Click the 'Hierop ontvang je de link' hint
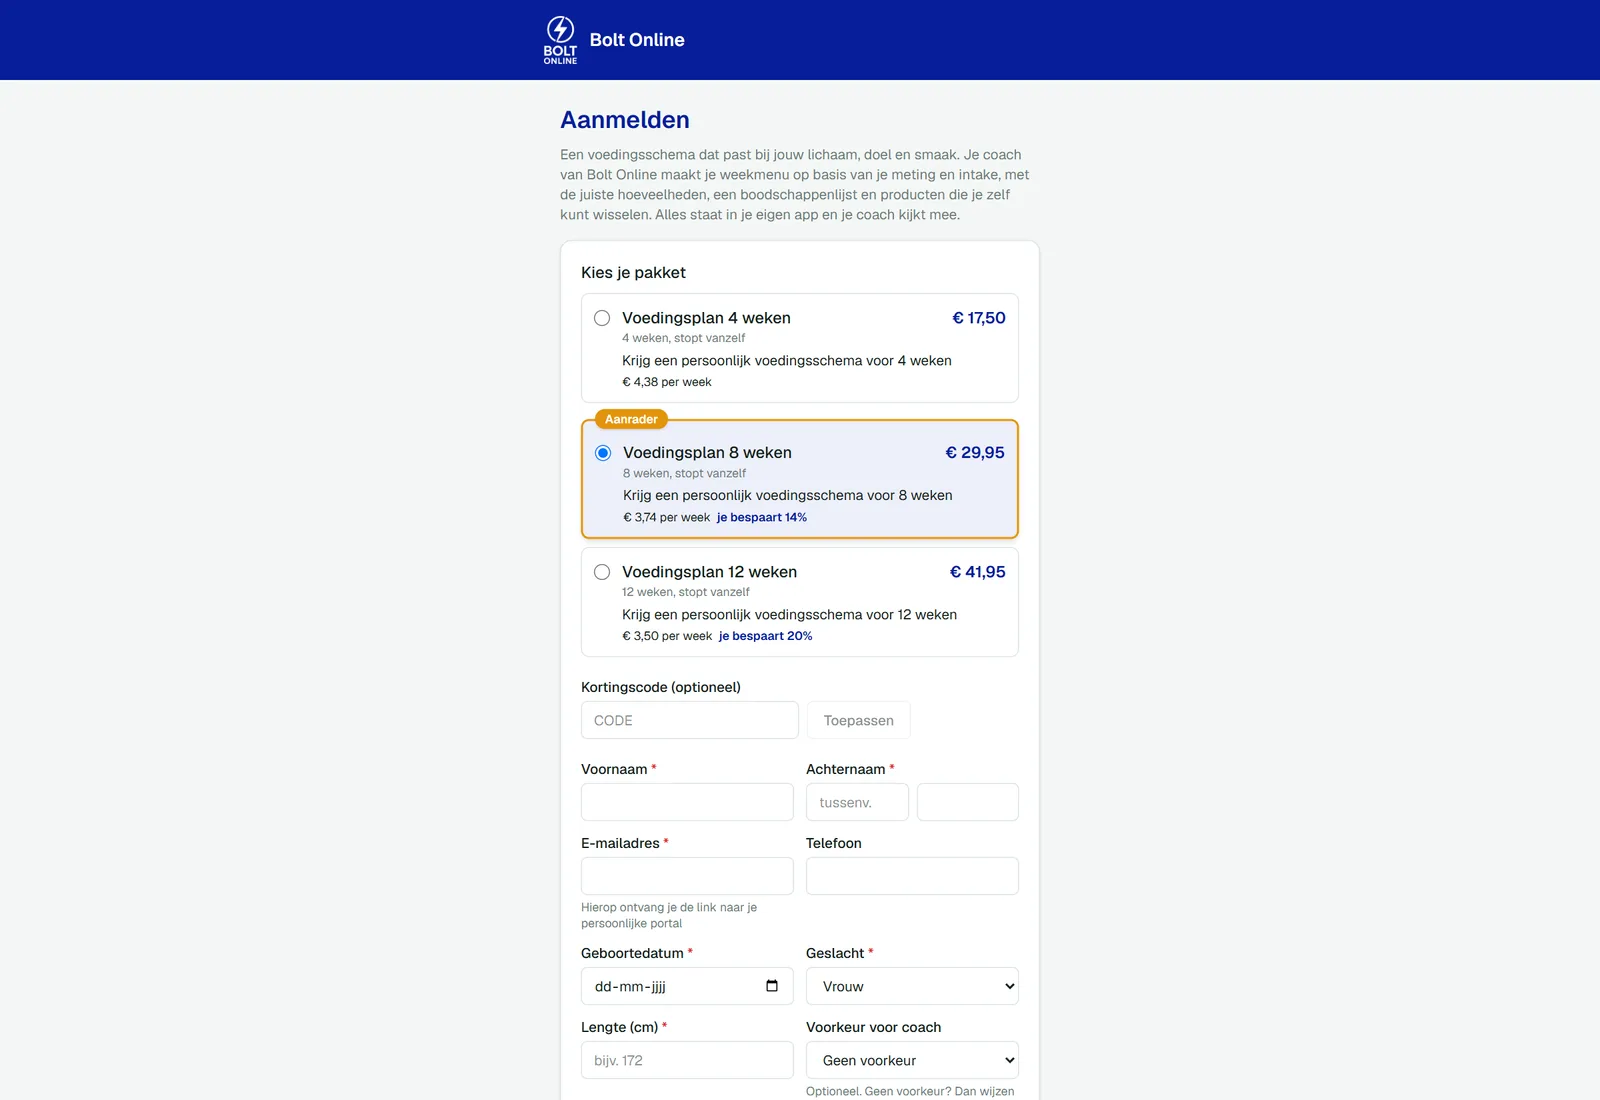 669,915
